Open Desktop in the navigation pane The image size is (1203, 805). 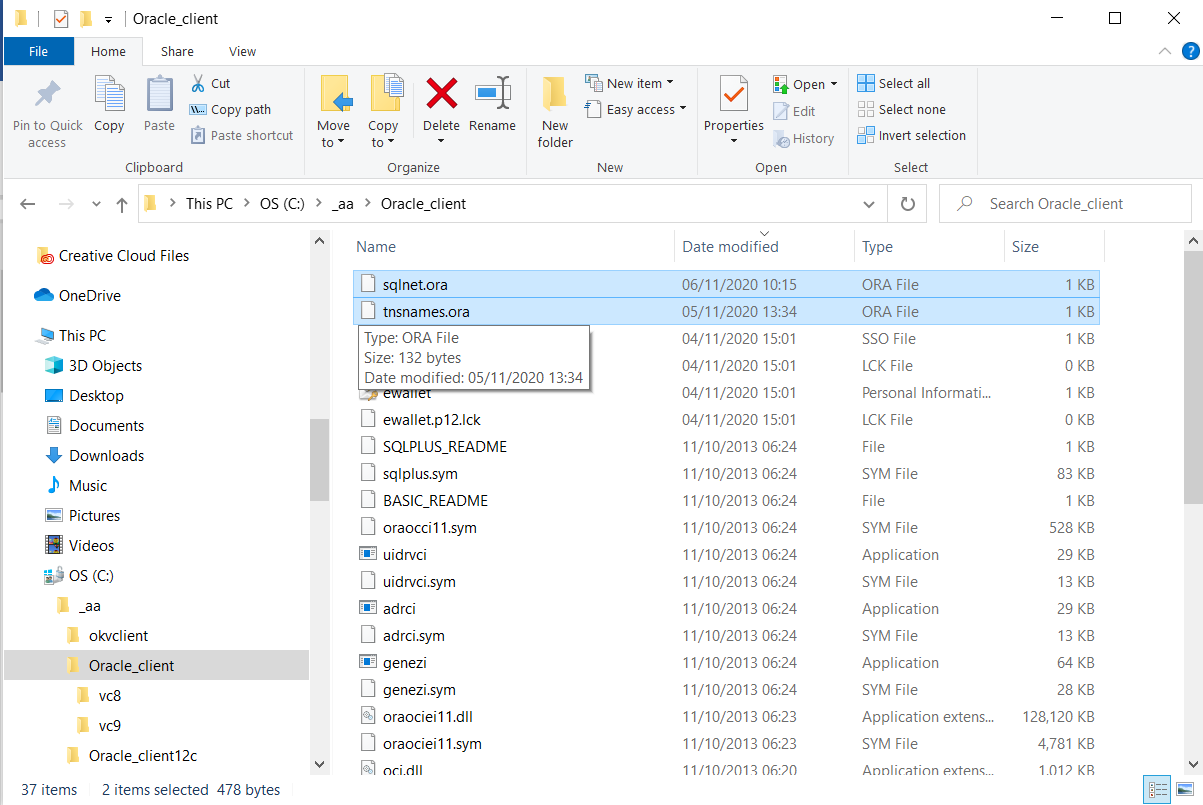86,396
